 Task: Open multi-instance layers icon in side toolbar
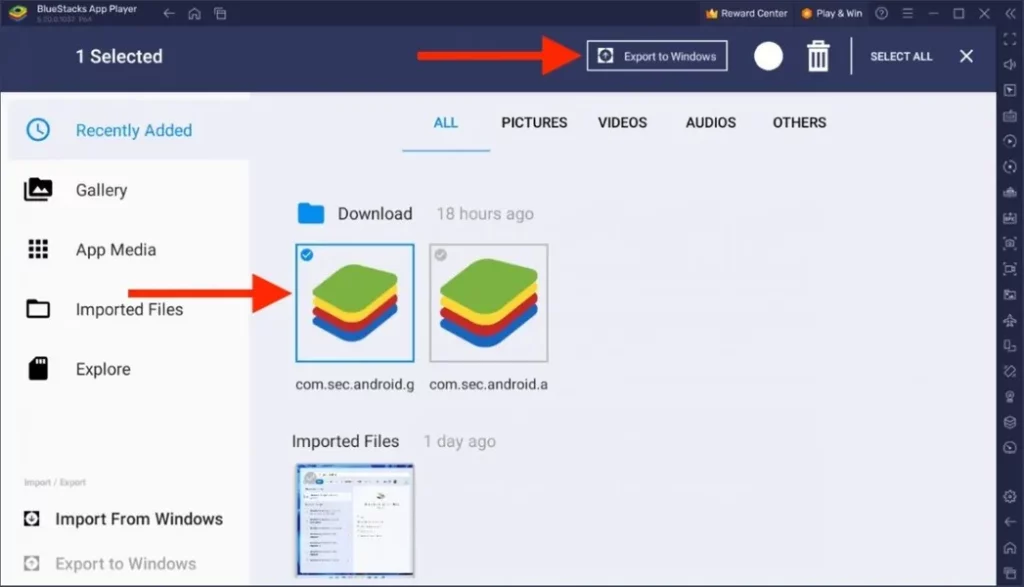click(1010, 422)
